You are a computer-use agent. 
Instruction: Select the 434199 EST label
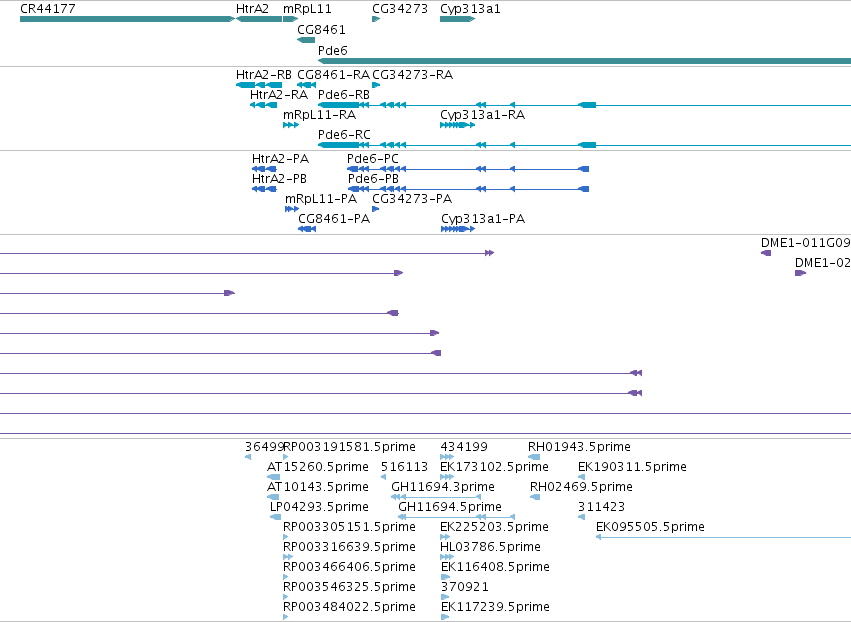[464, 447]
